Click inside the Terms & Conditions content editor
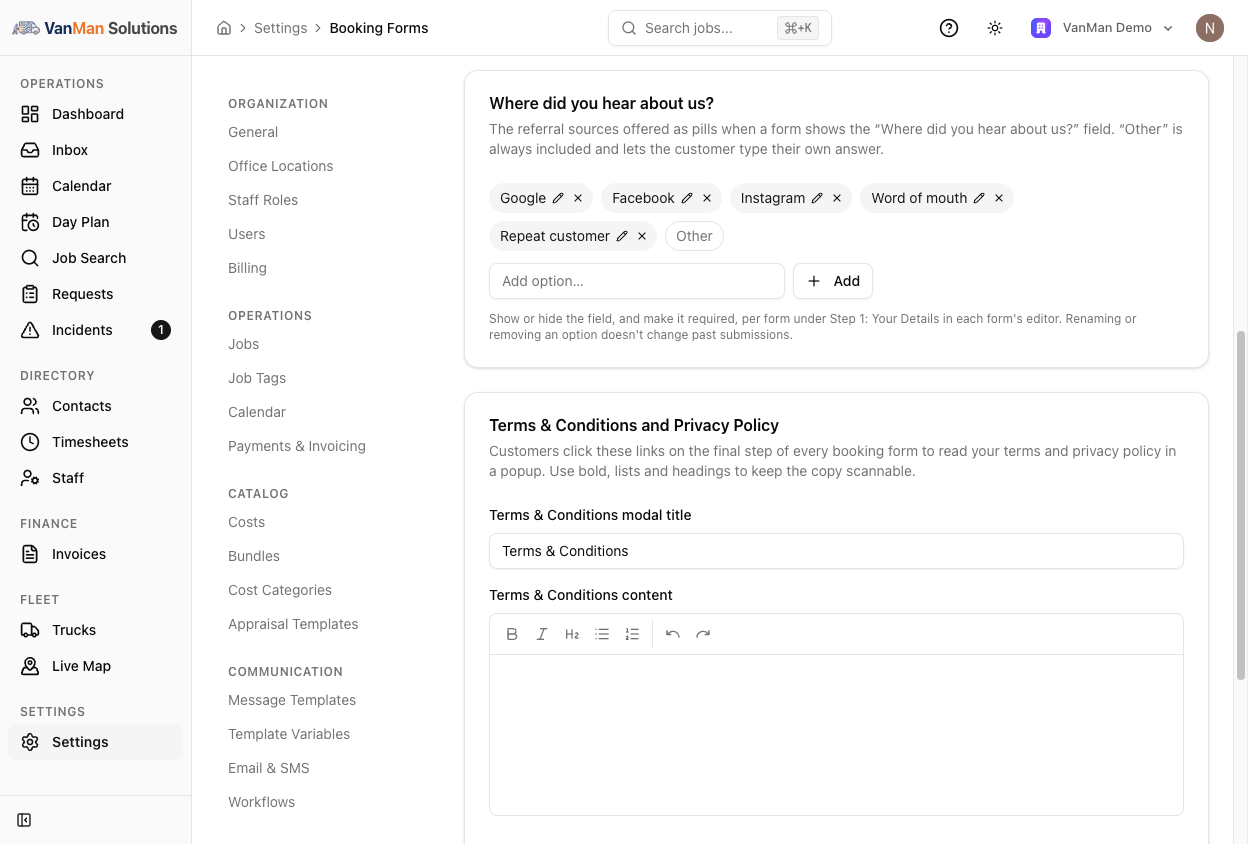Viewport: 1248px width, 844px height. coord(836,734)
